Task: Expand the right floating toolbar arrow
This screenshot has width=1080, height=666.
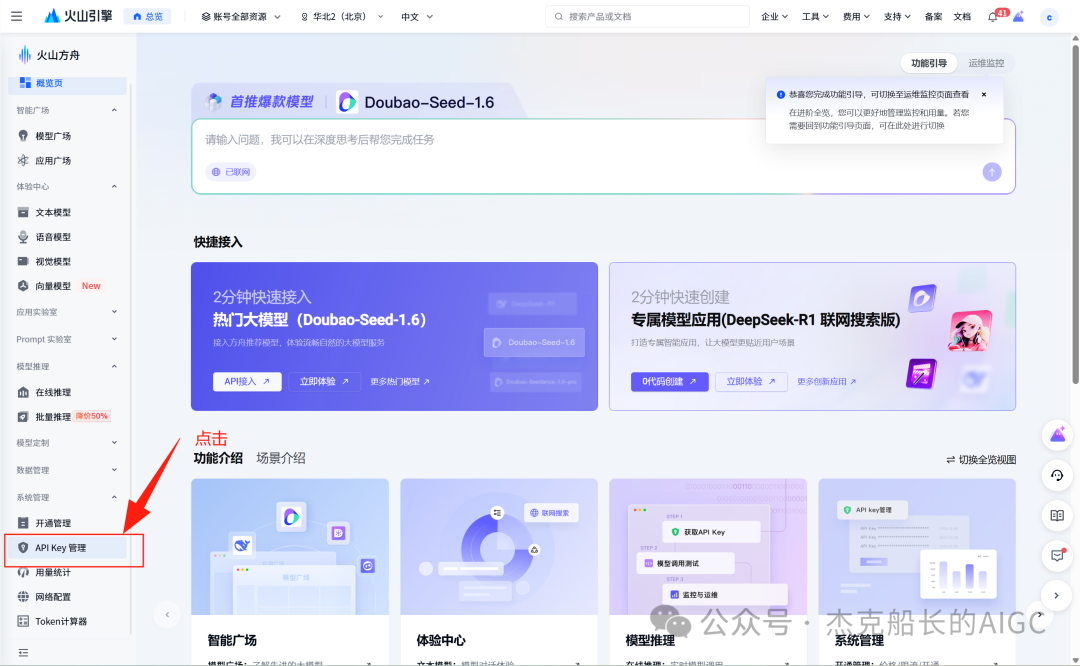Action: pyautogui.click(x=1057, y=595)
